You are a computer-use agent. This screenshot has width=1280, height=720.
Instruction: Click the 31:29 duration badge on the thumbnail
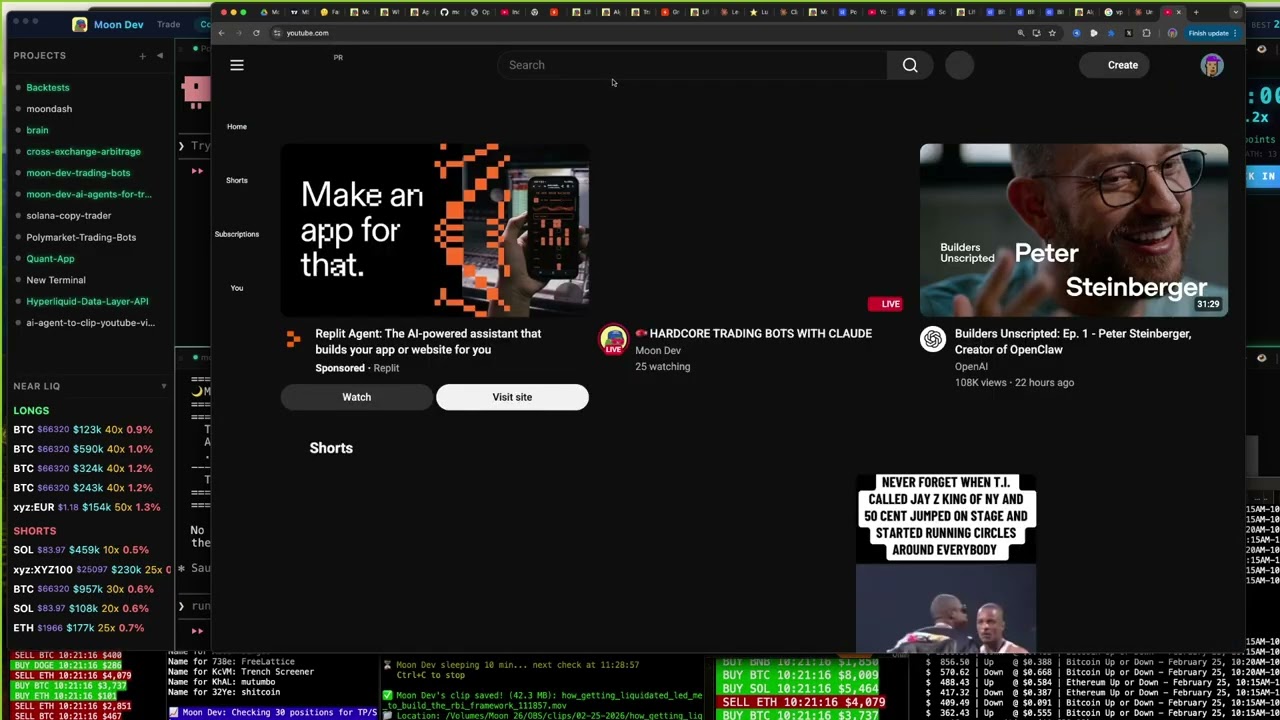[x=1208, y=304]
